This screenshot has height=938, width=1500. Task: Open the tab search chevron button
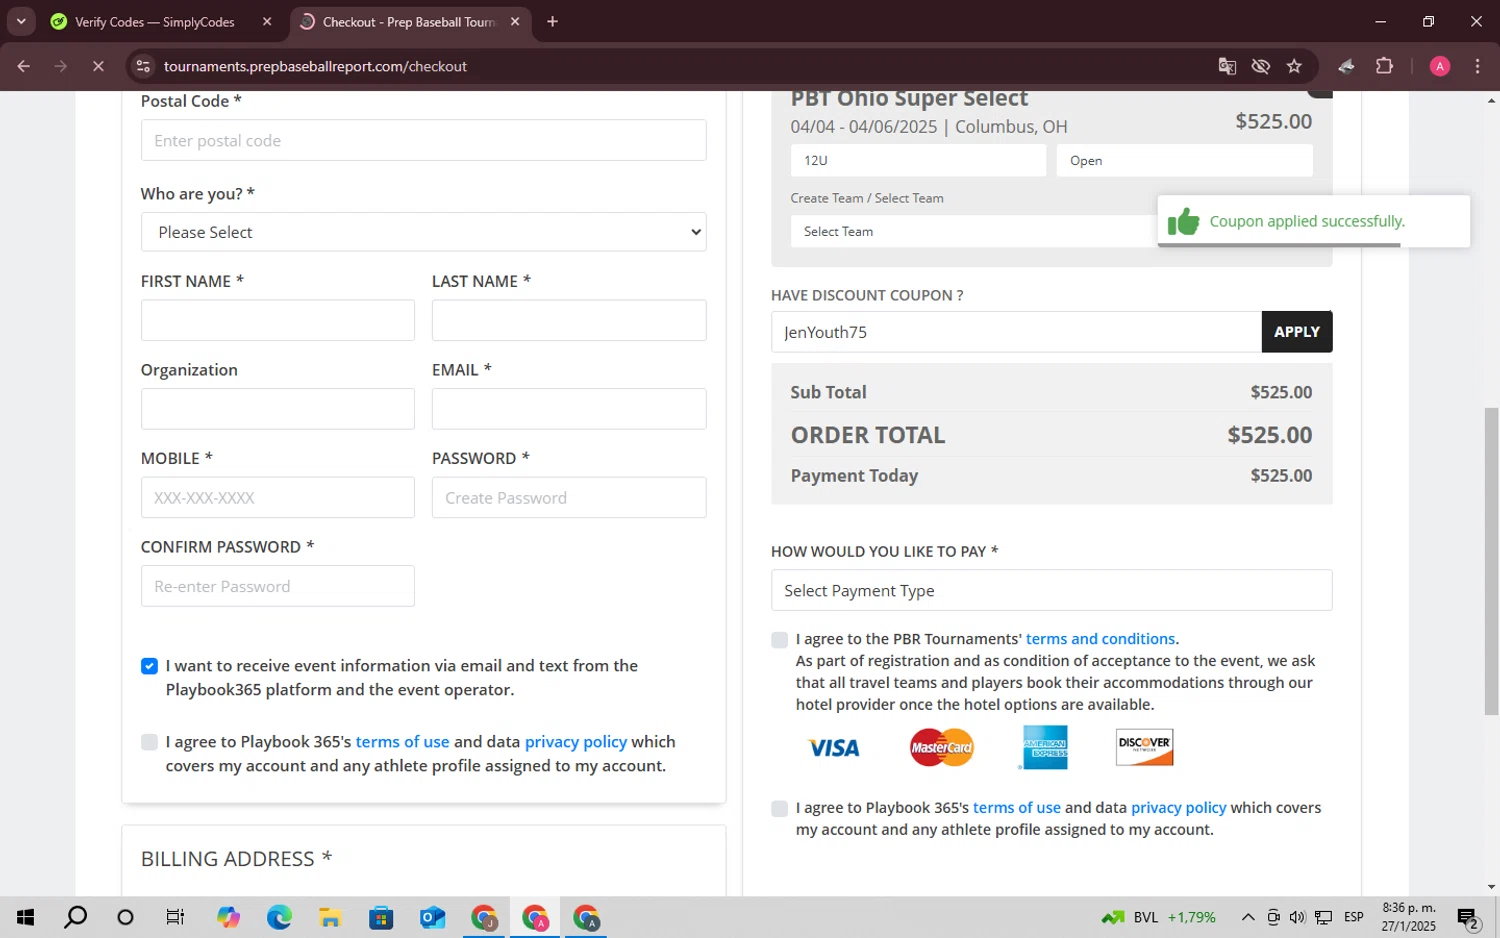tap(21, 21)
